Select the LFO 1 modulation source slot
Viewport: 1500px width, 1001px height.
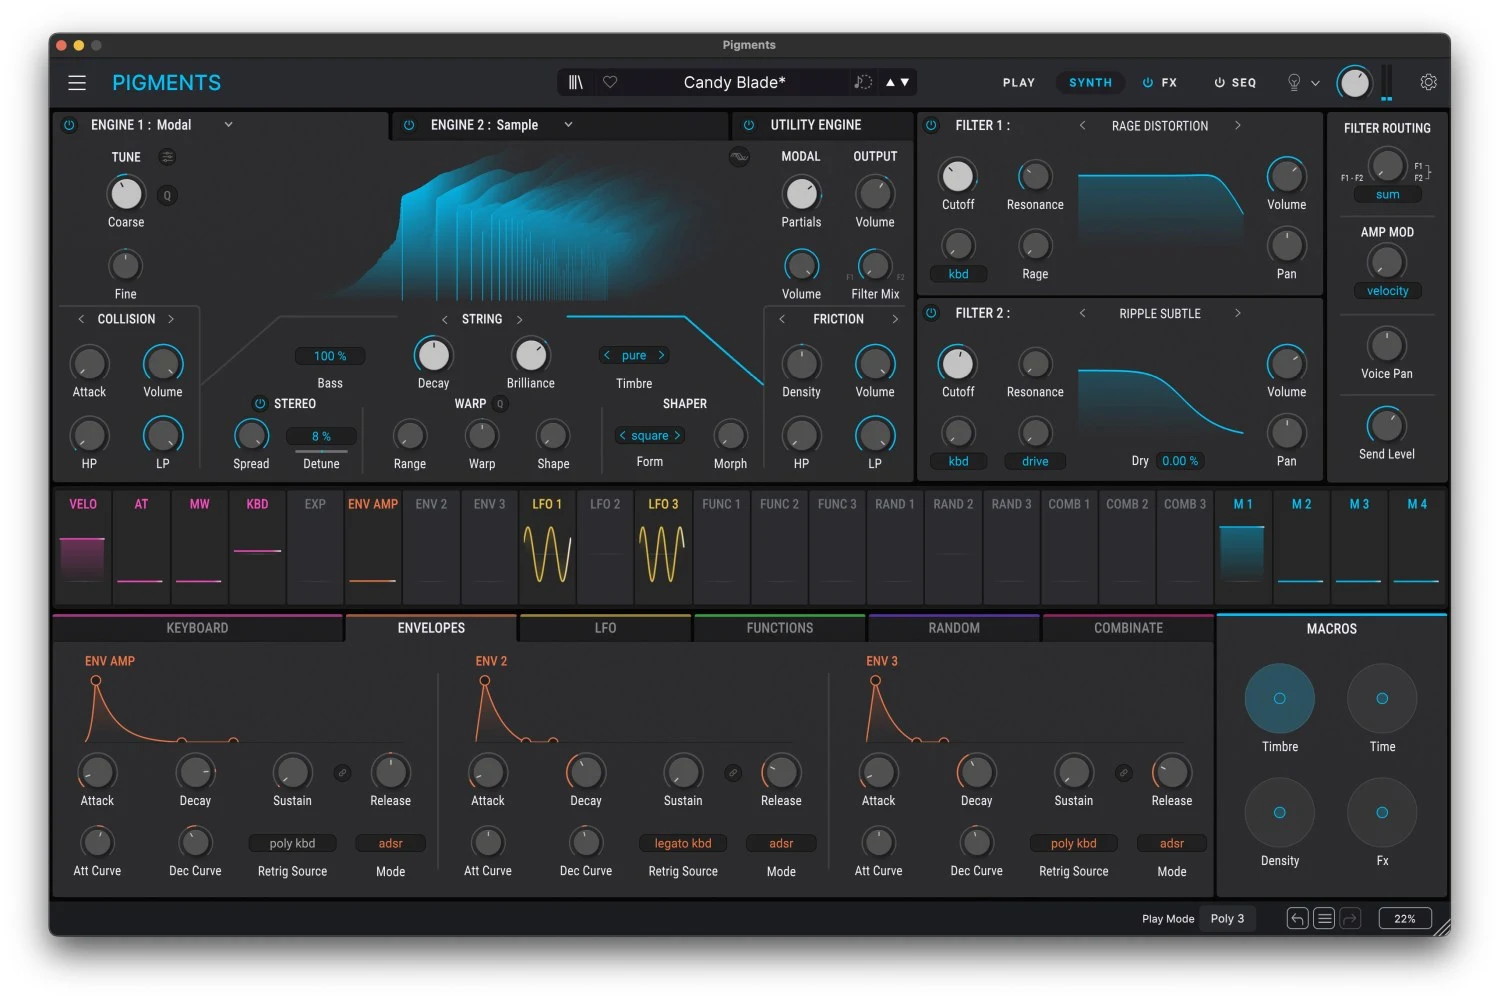coord(547,546)
